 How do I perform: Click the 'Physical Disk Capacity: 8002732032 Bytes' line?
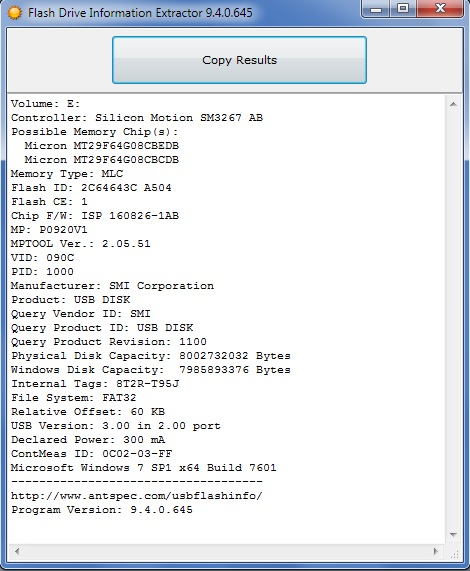pyautogui.click(x=151, y=356)
